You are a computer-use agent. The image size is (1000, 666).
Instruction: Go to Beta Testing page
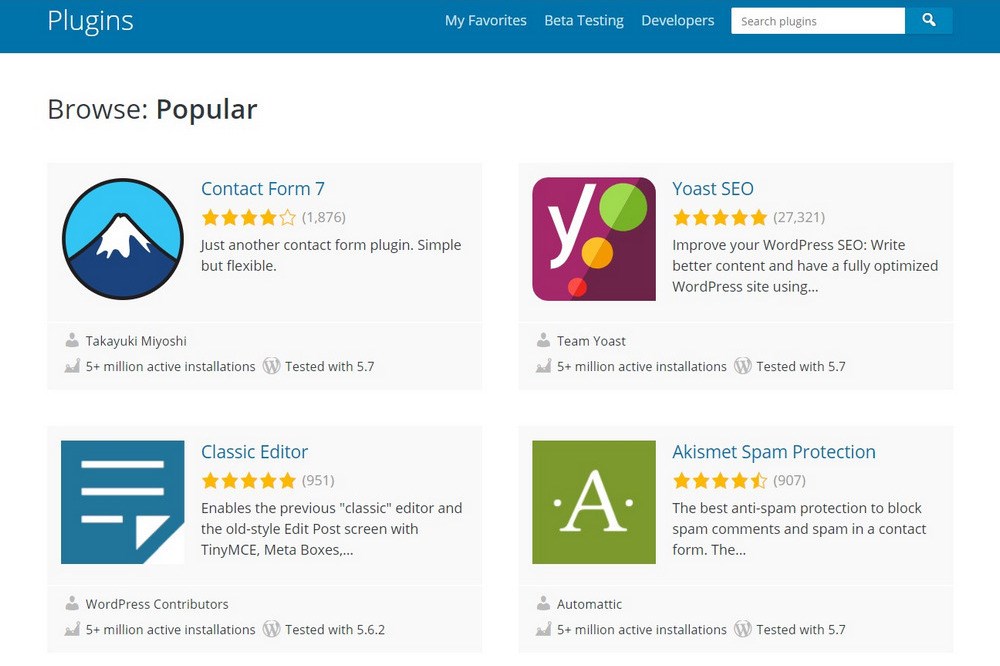pos(584,20)
